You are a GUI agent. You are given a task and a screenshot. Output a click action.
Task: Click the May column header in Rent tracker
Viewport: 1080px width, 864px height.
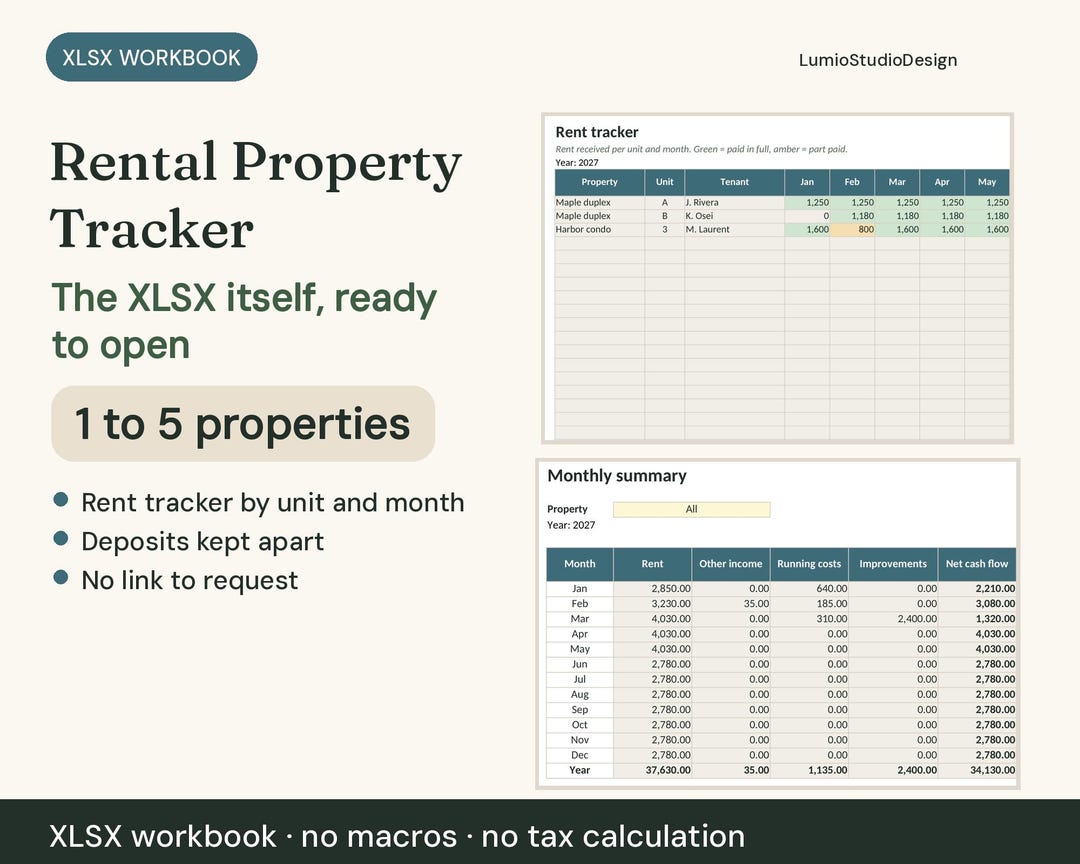click(x=987, y=182)
